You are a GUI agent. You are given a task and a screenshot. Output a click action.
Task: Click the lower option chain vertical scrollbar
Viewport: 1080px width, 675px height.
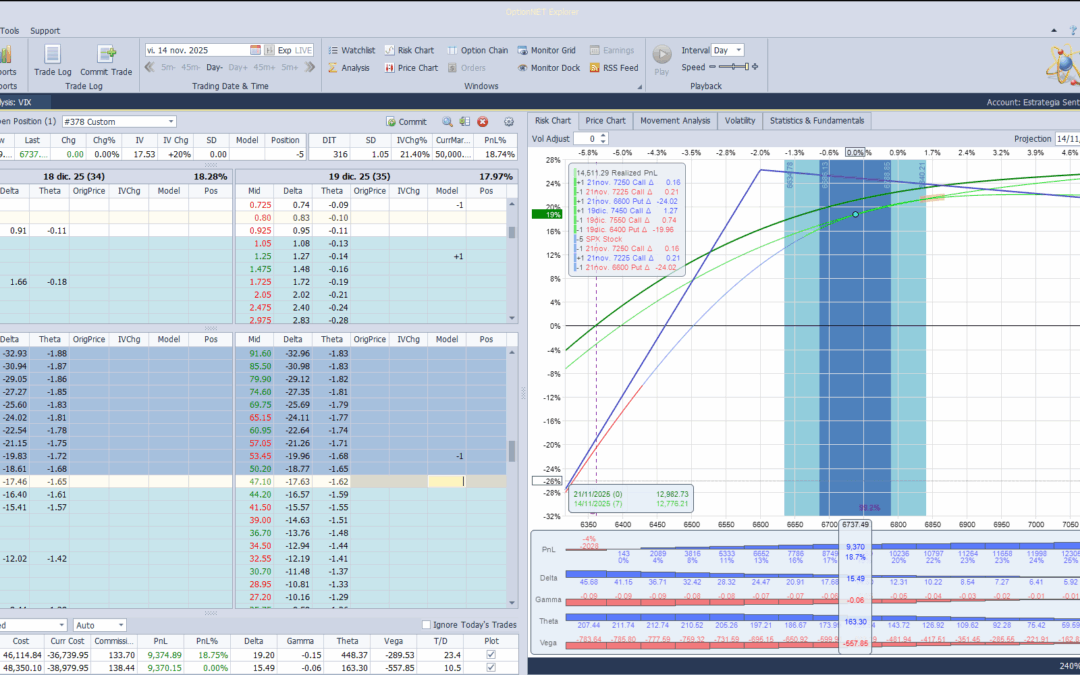click(x=512, y=477)
